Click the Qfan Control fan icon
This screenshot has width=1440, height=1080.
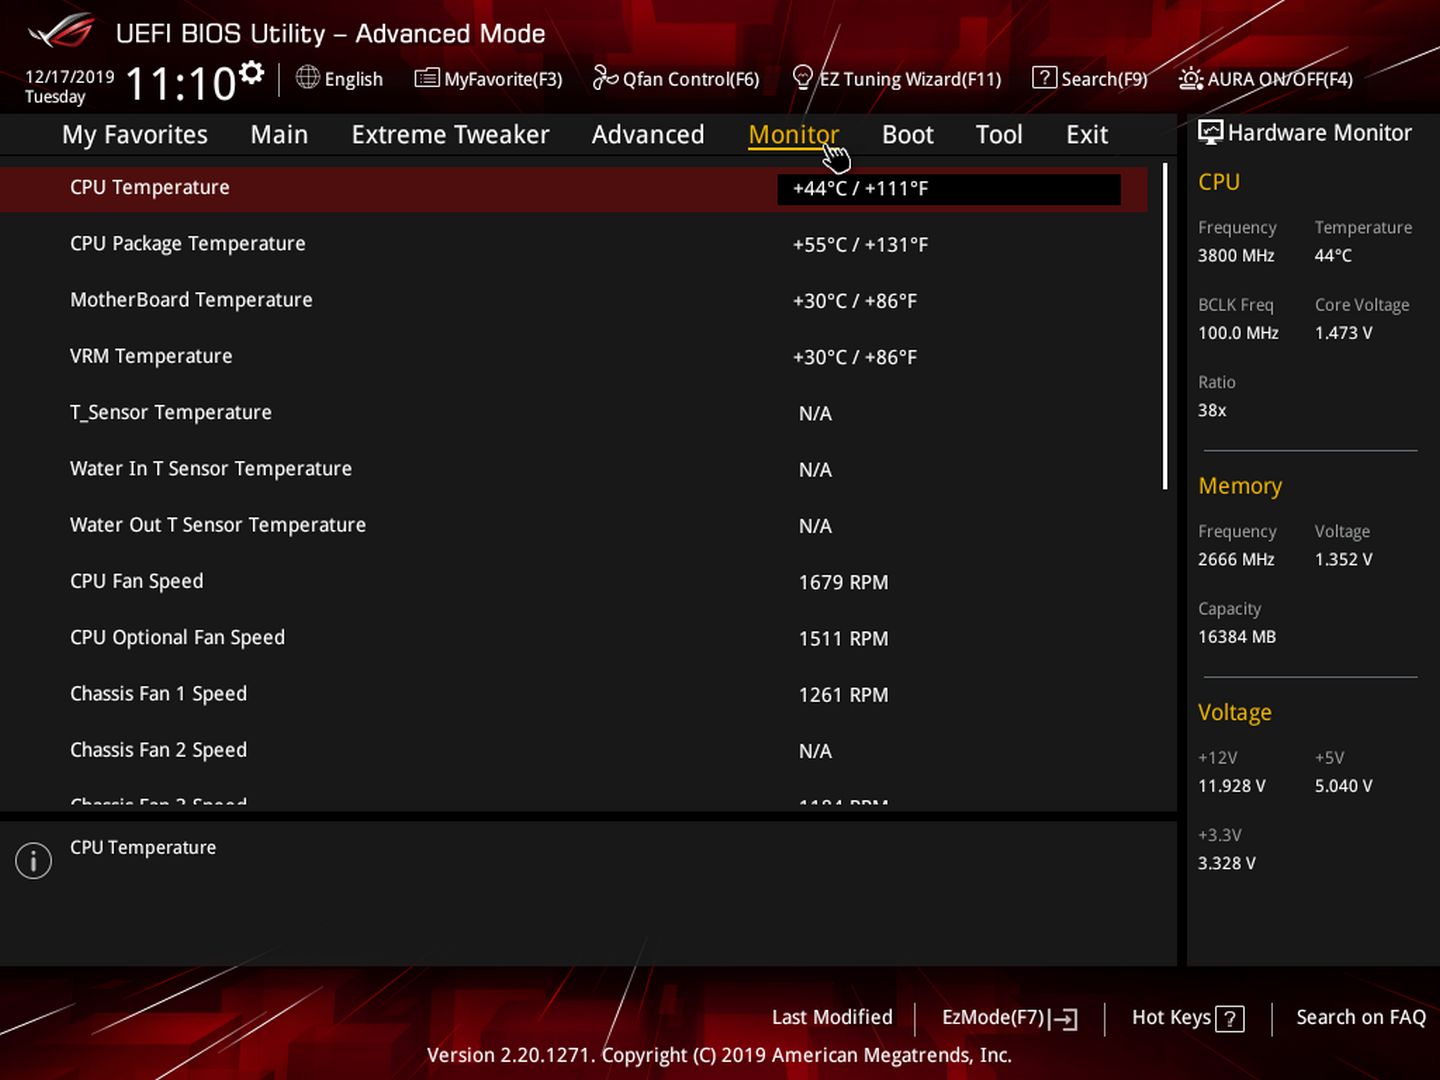(x=604, y=77)
